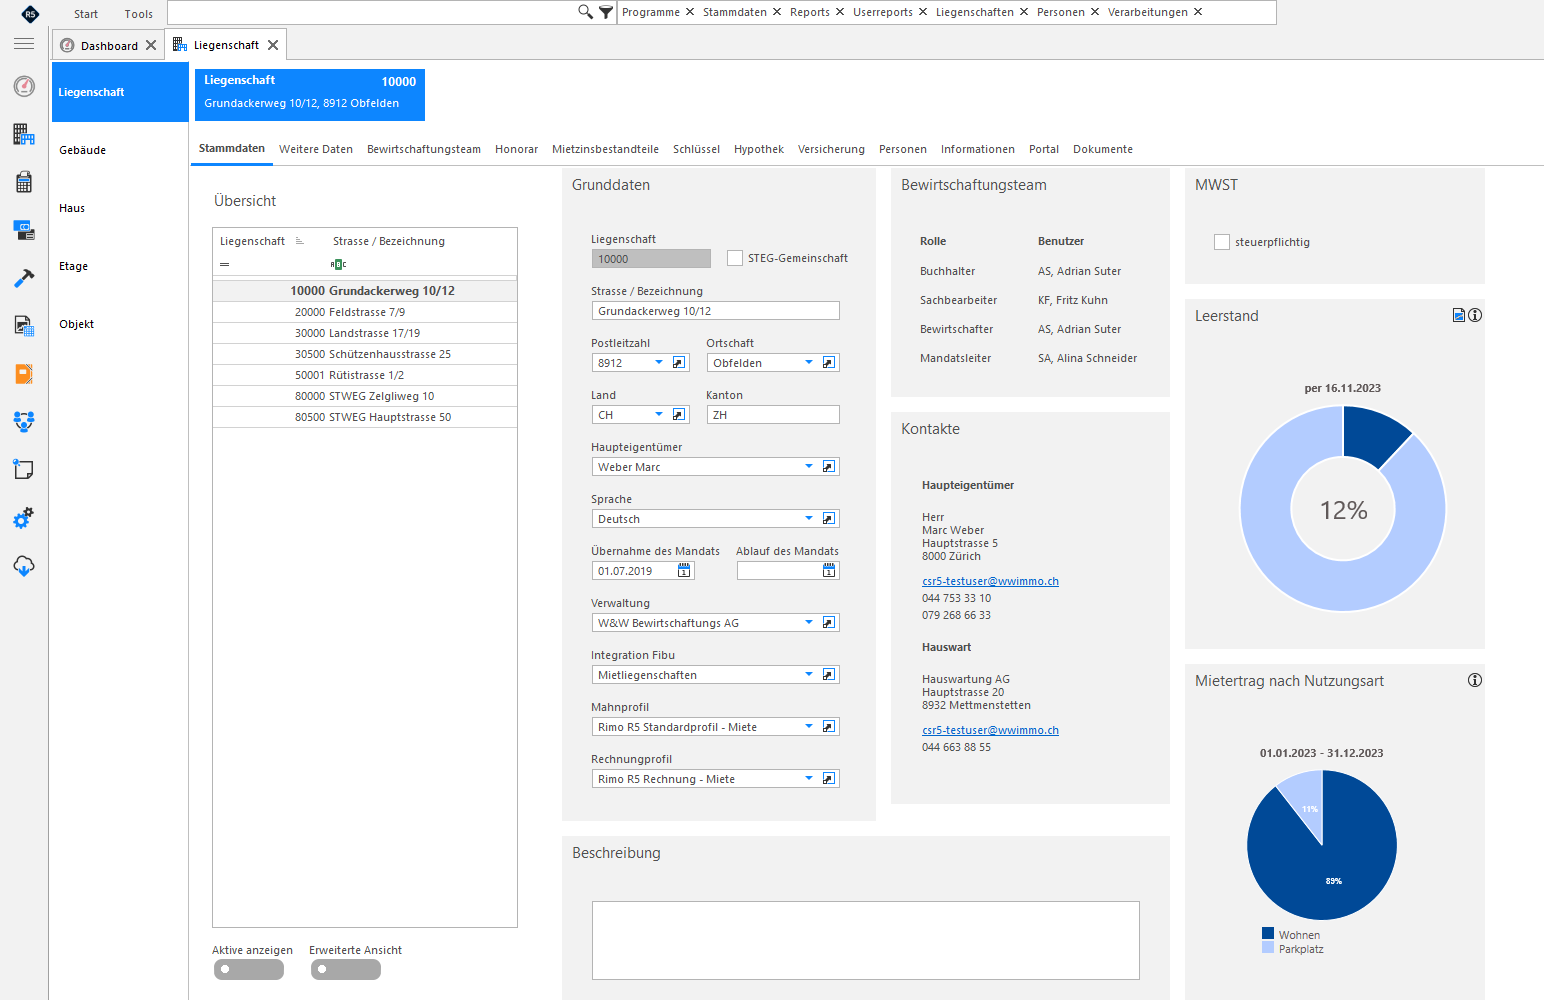Open the hamburger menu in the sidebar
This screenshot has height=1000, width=1544.
click(x=24, y=43)
